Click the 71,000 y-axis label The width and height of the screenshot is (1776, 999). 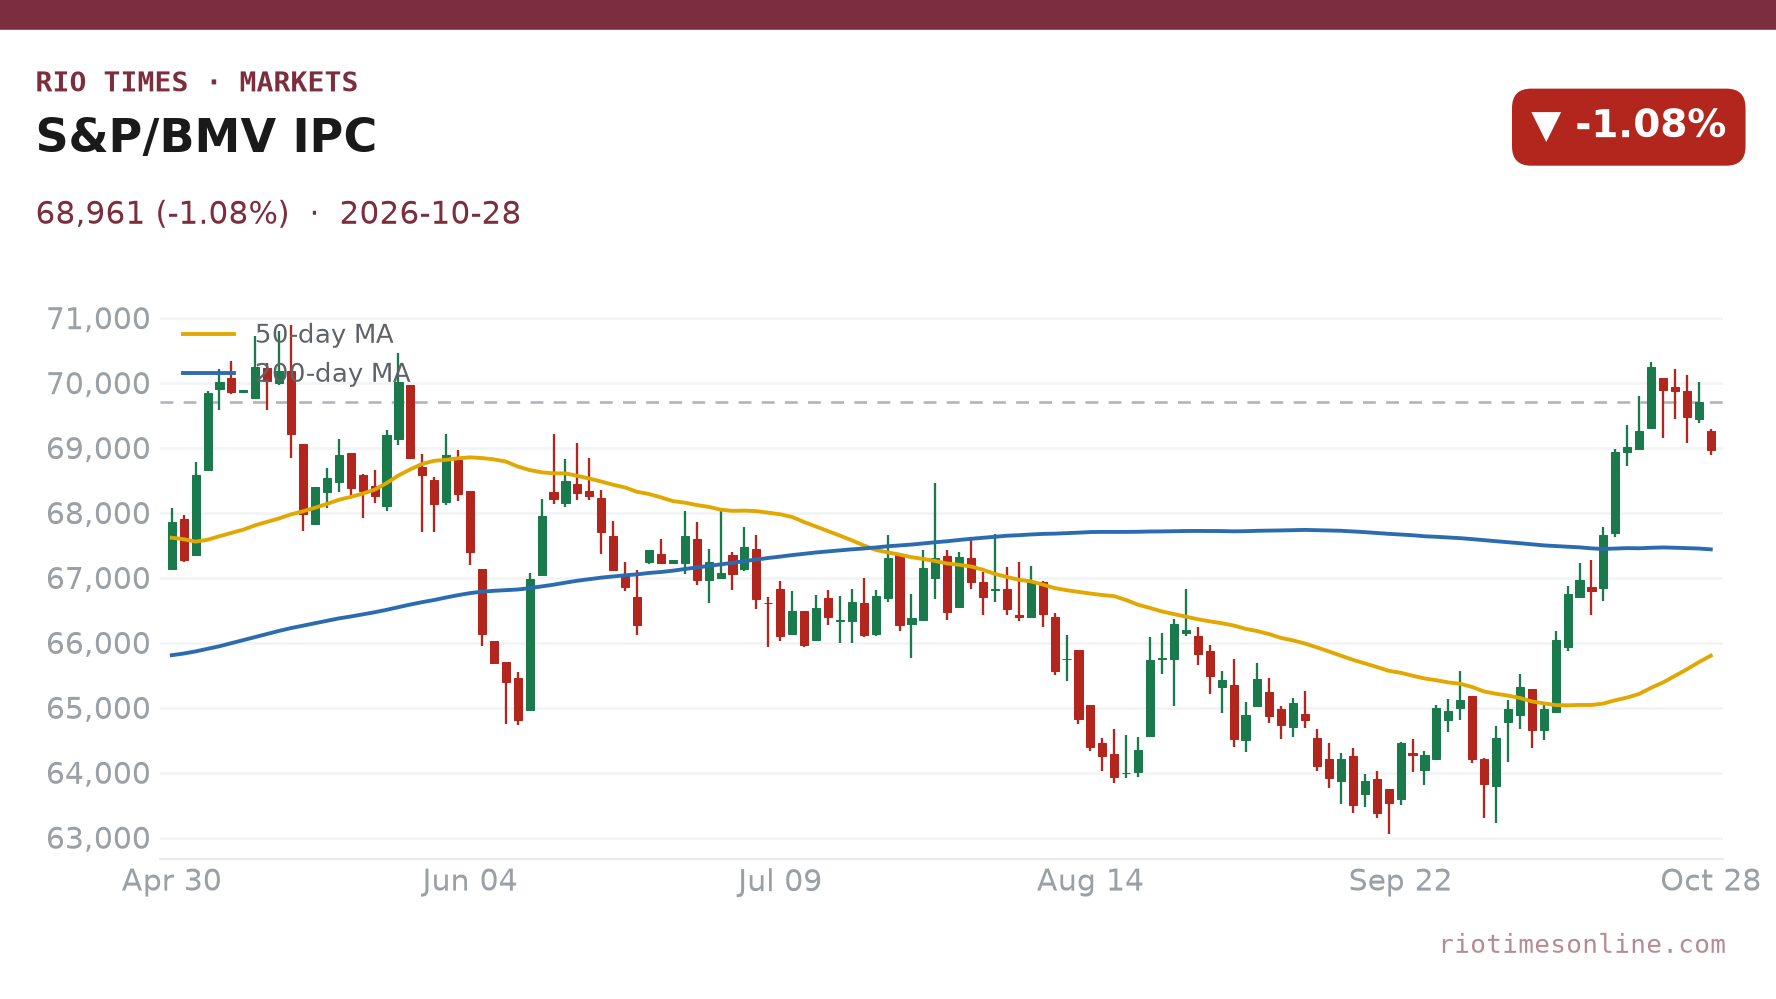tap(98, 319)
